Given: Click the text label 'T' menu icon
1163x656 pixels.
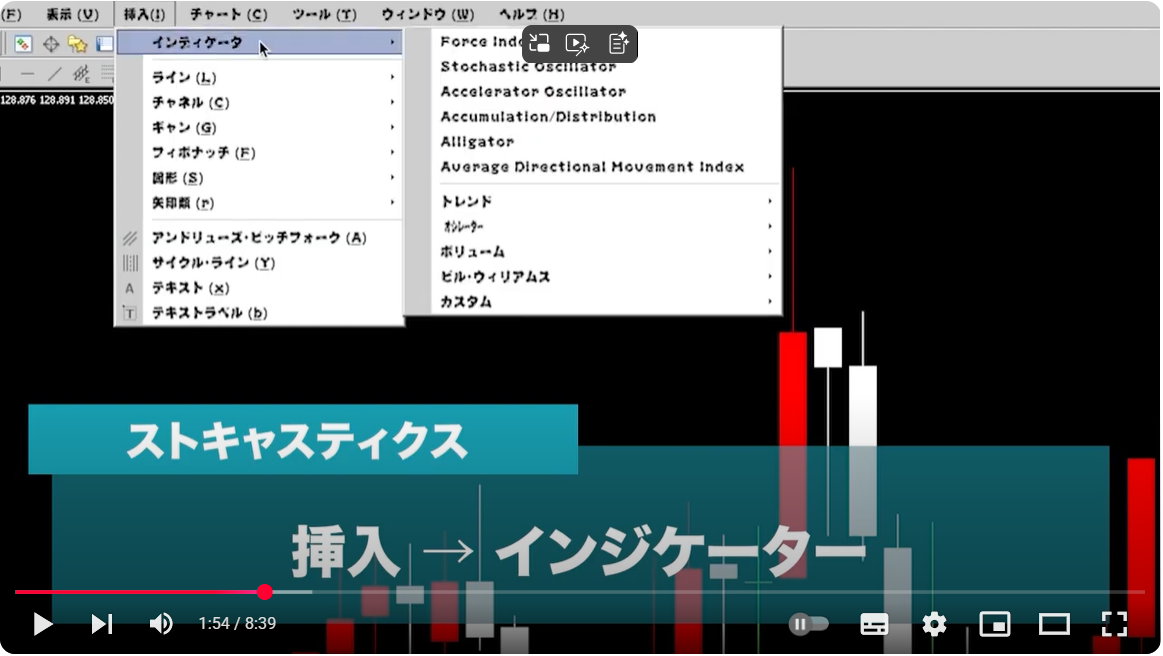Looking at the screenshot, I should (130, 313).
